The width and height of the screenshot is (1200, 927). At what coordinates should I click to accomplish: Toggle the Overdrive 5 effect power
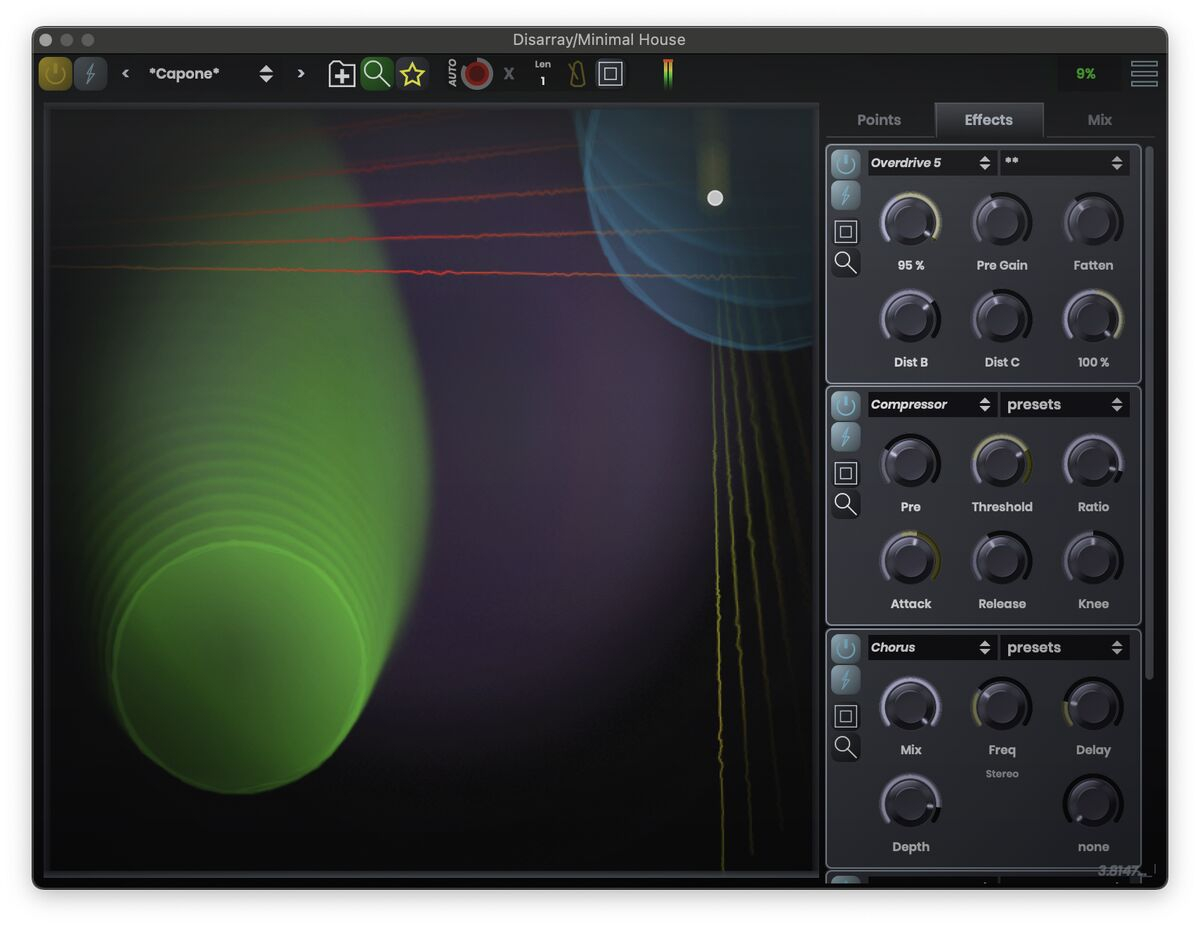[x=845, y=164]
